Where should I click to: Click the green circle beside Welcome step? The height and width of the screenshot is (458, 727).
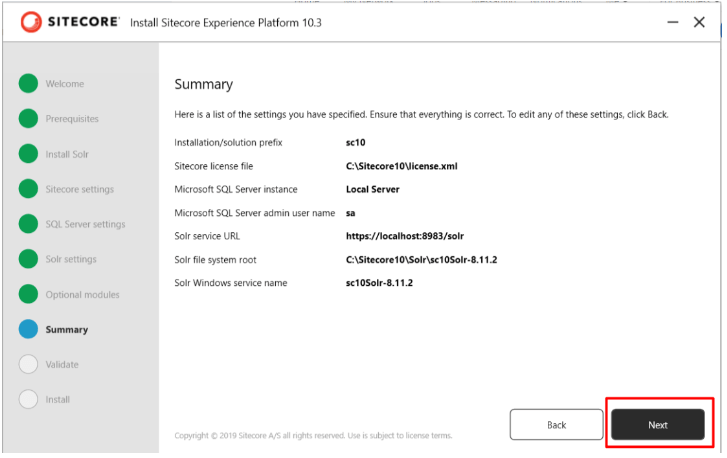(28, 84)
